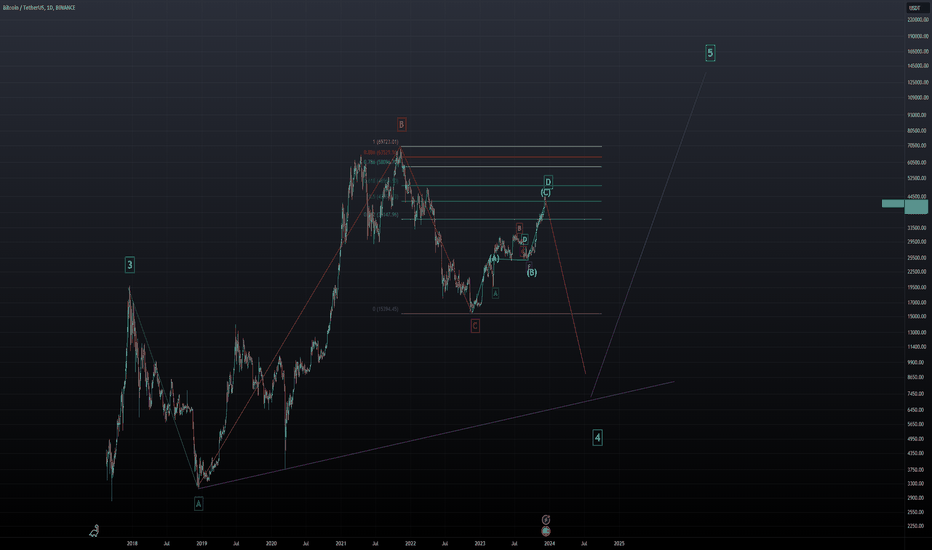Select the teal wave 3 label
932x550 pixels.
coord(130,265)
